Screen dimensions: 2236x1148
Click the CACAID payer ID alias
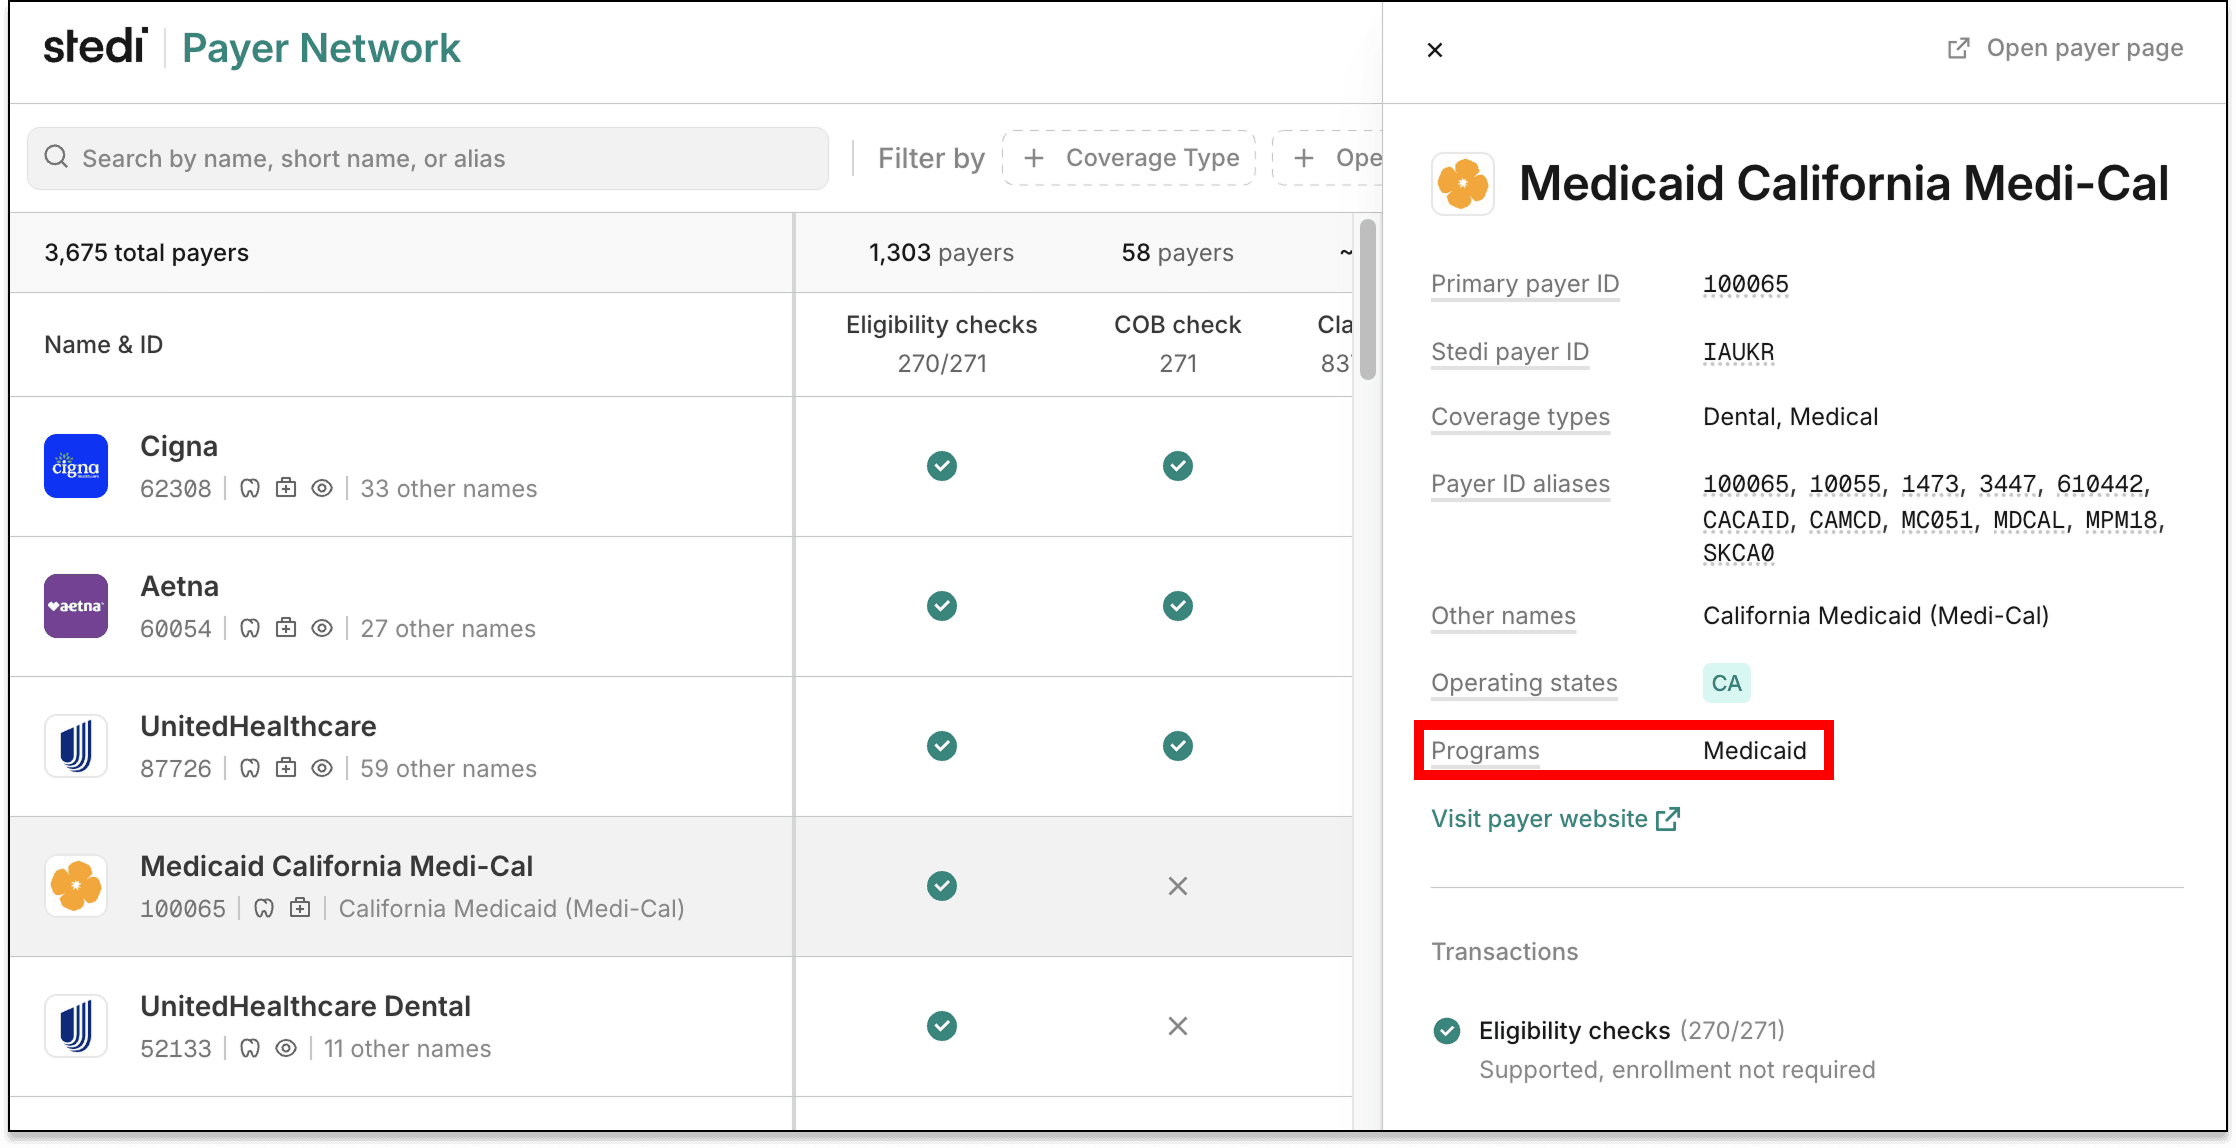coord(1746,520)
